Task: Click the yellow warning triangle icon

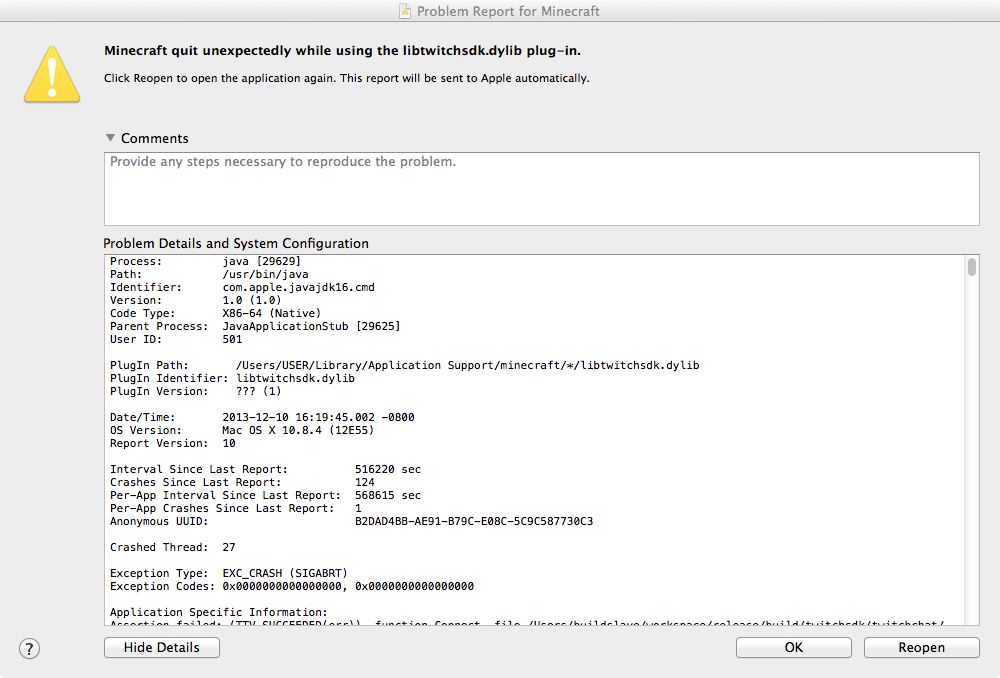Action: click(52, 75)
